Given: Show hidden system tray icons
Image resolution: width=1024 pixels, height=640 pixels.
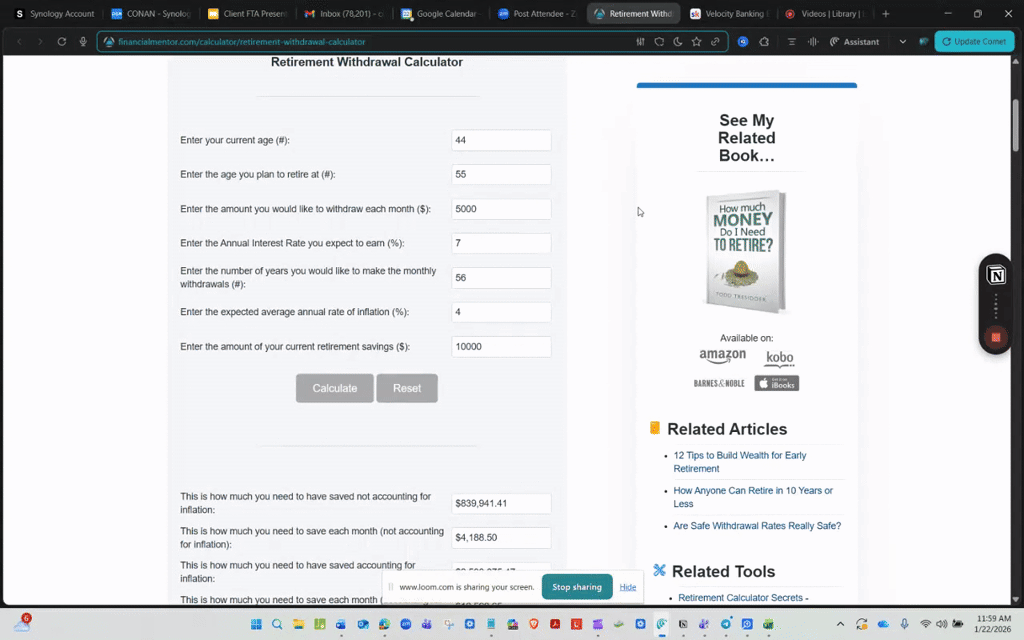Looking at the screenshot, I should click(x=840, y=624).
